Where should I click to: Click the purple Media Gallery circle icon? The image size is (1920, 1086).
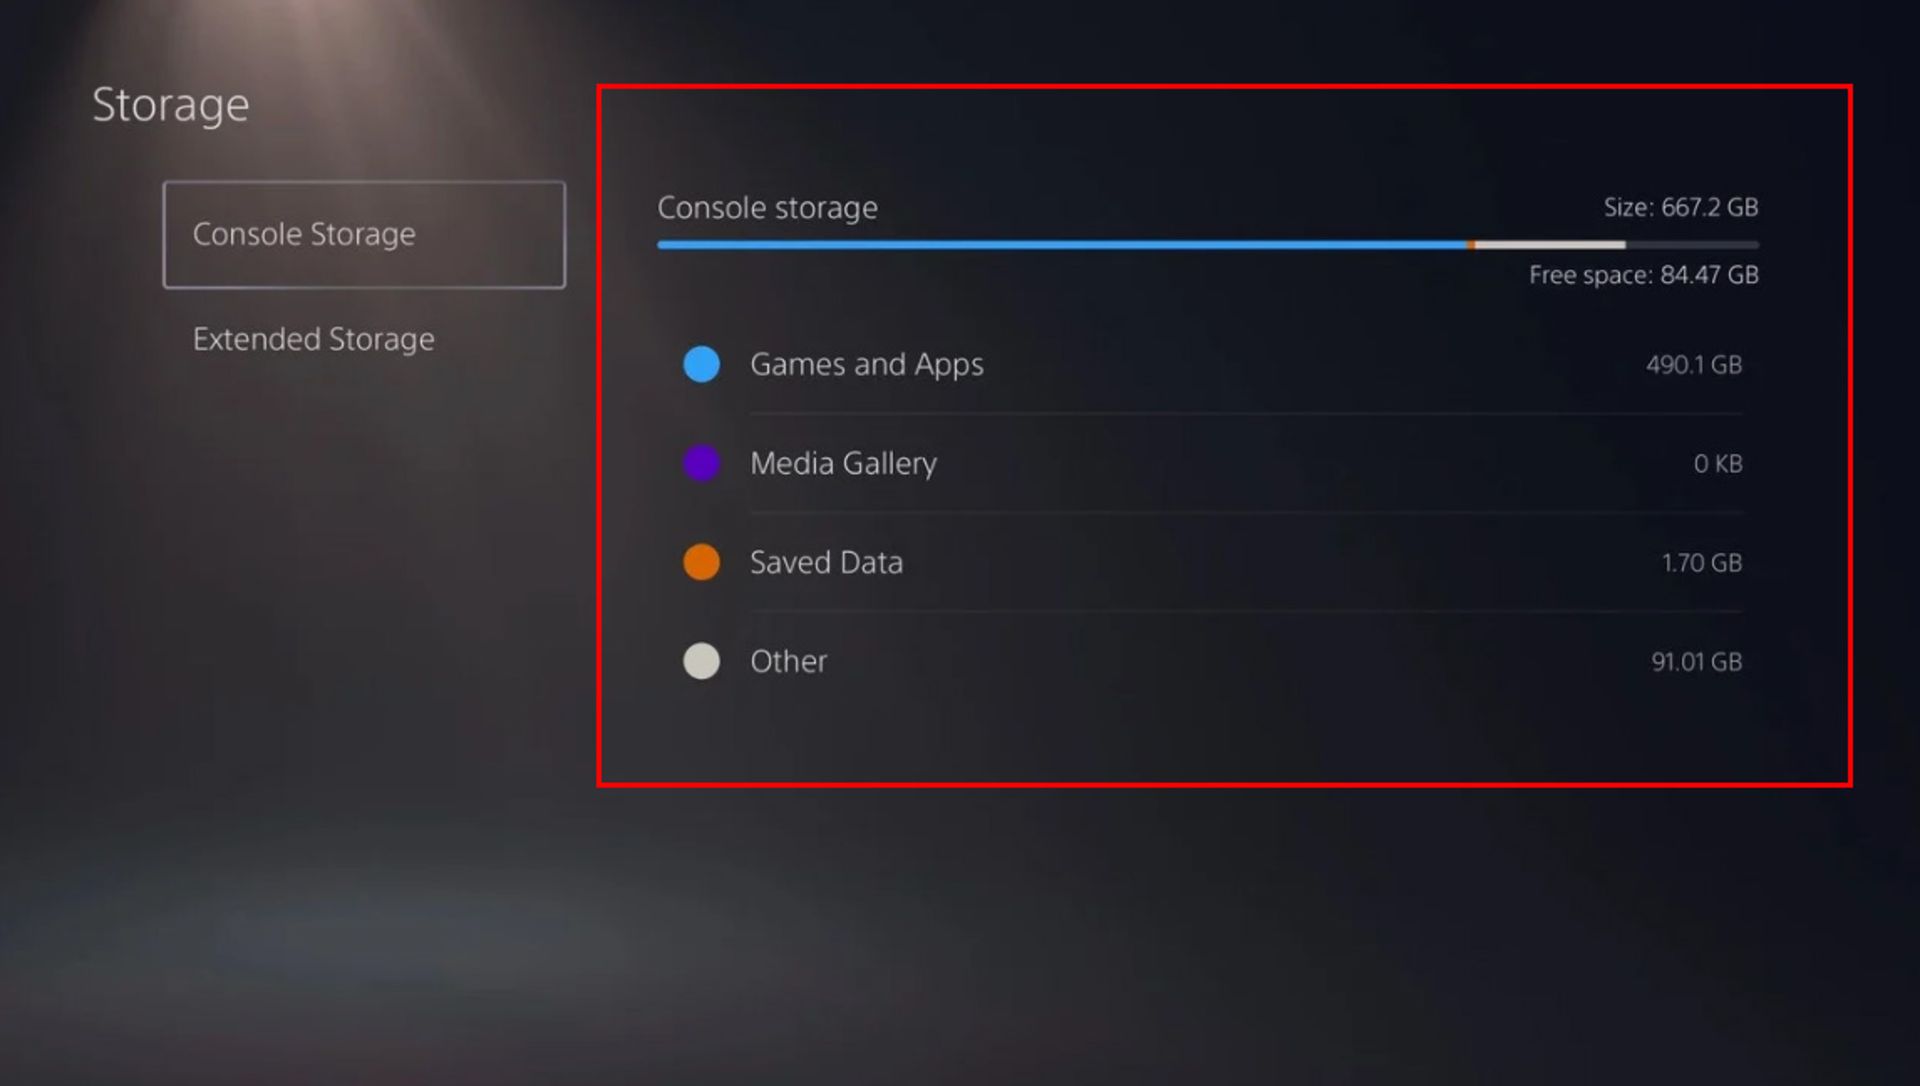coord(701,463)
